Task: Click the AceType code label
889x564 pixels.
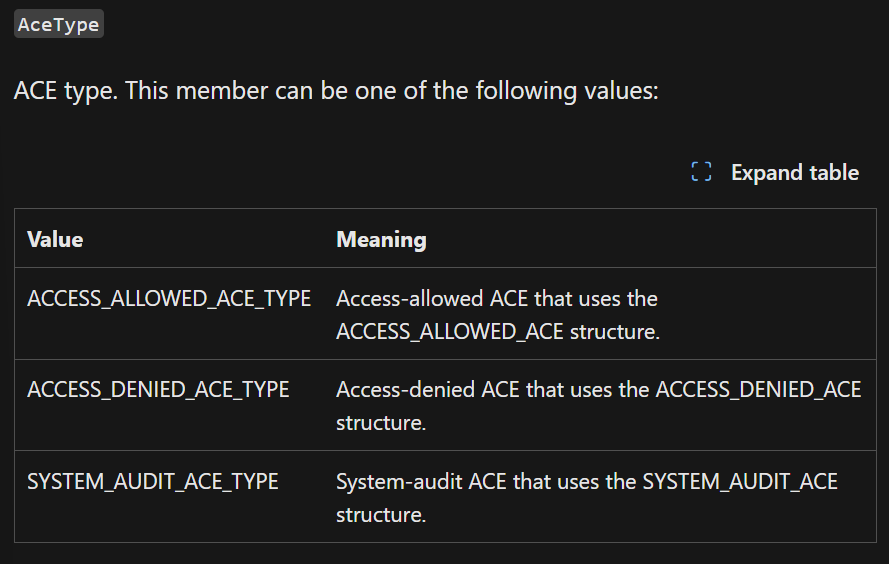Action: point(58,24)
